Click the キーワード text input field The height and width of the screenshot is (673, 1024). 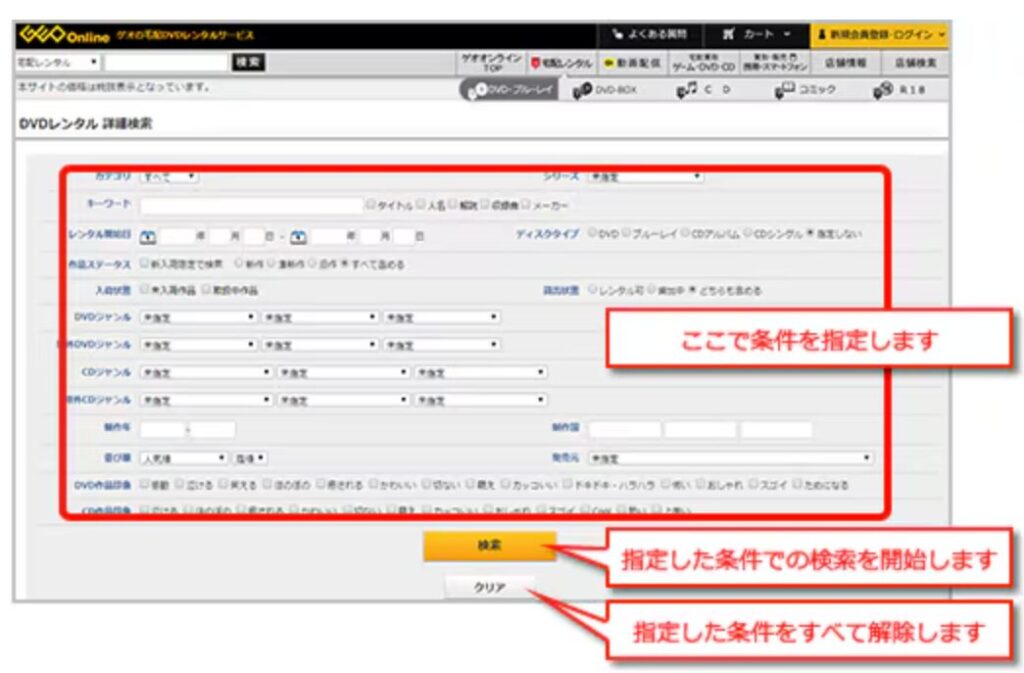tap(251, 205)
